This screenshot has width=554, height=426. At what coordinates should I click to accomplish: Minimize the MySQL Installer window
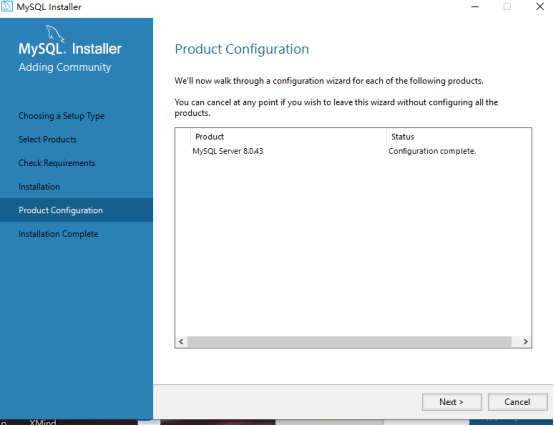point(475,6)
